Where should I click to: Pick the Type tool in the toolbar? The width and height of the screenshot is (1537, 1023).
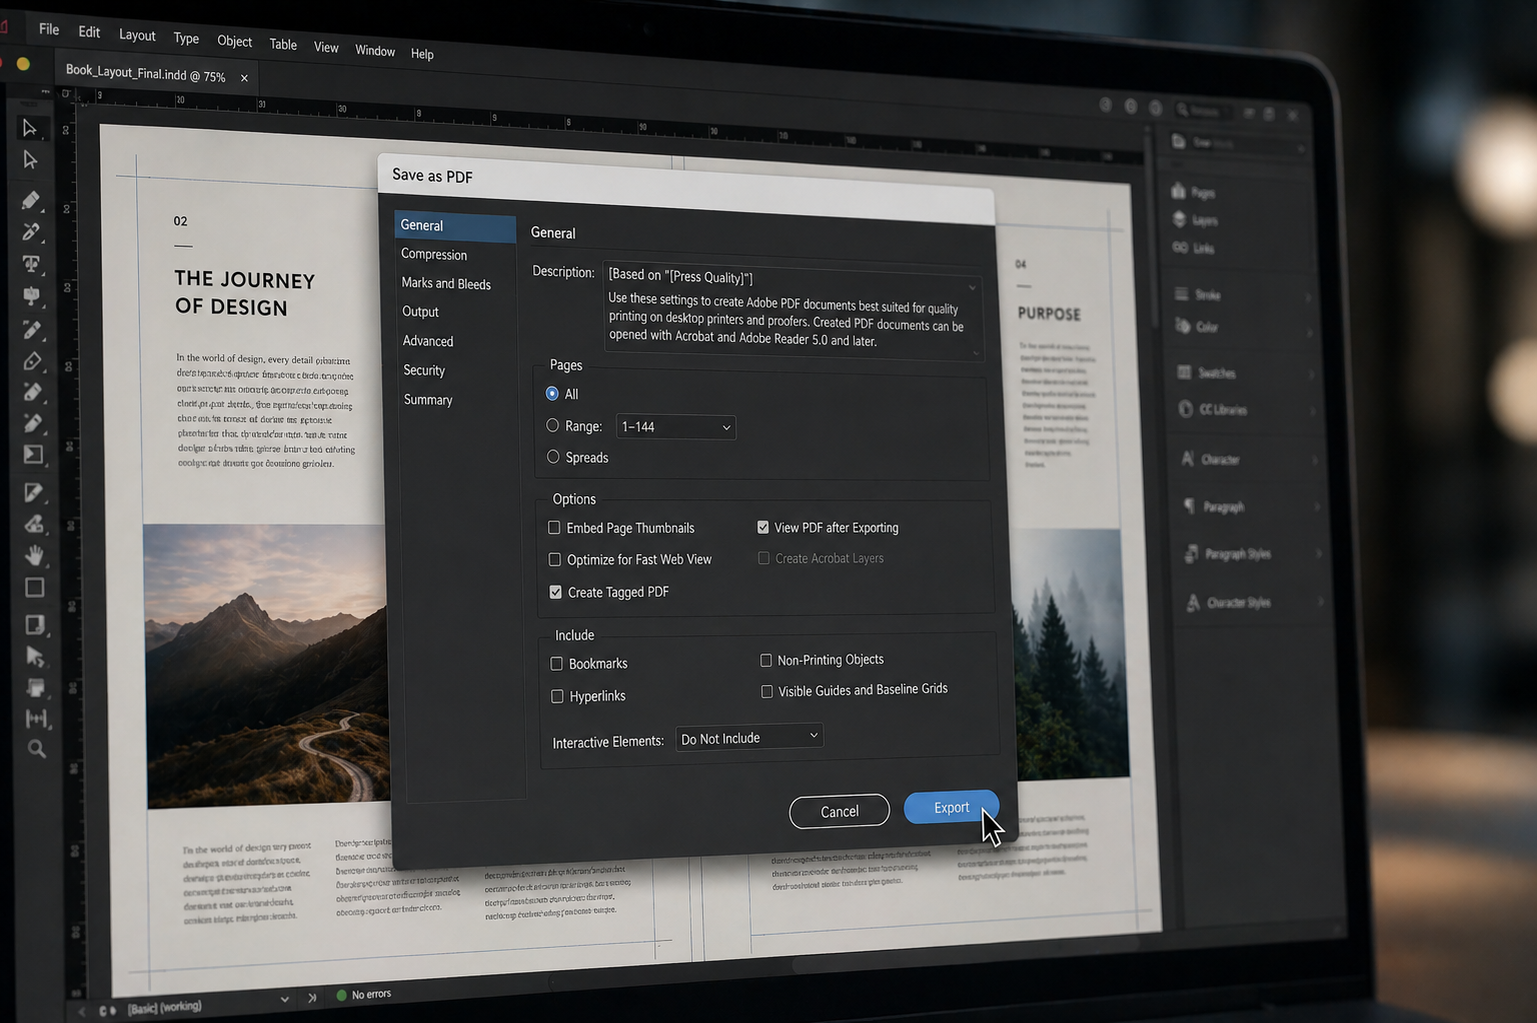(x=31, y=264)
